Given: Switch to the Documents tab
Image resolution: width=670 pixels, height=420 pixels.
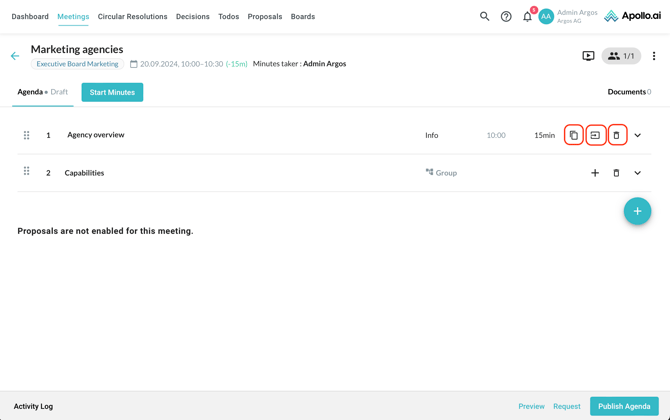Looking at the screenshot, I should 628,92.
